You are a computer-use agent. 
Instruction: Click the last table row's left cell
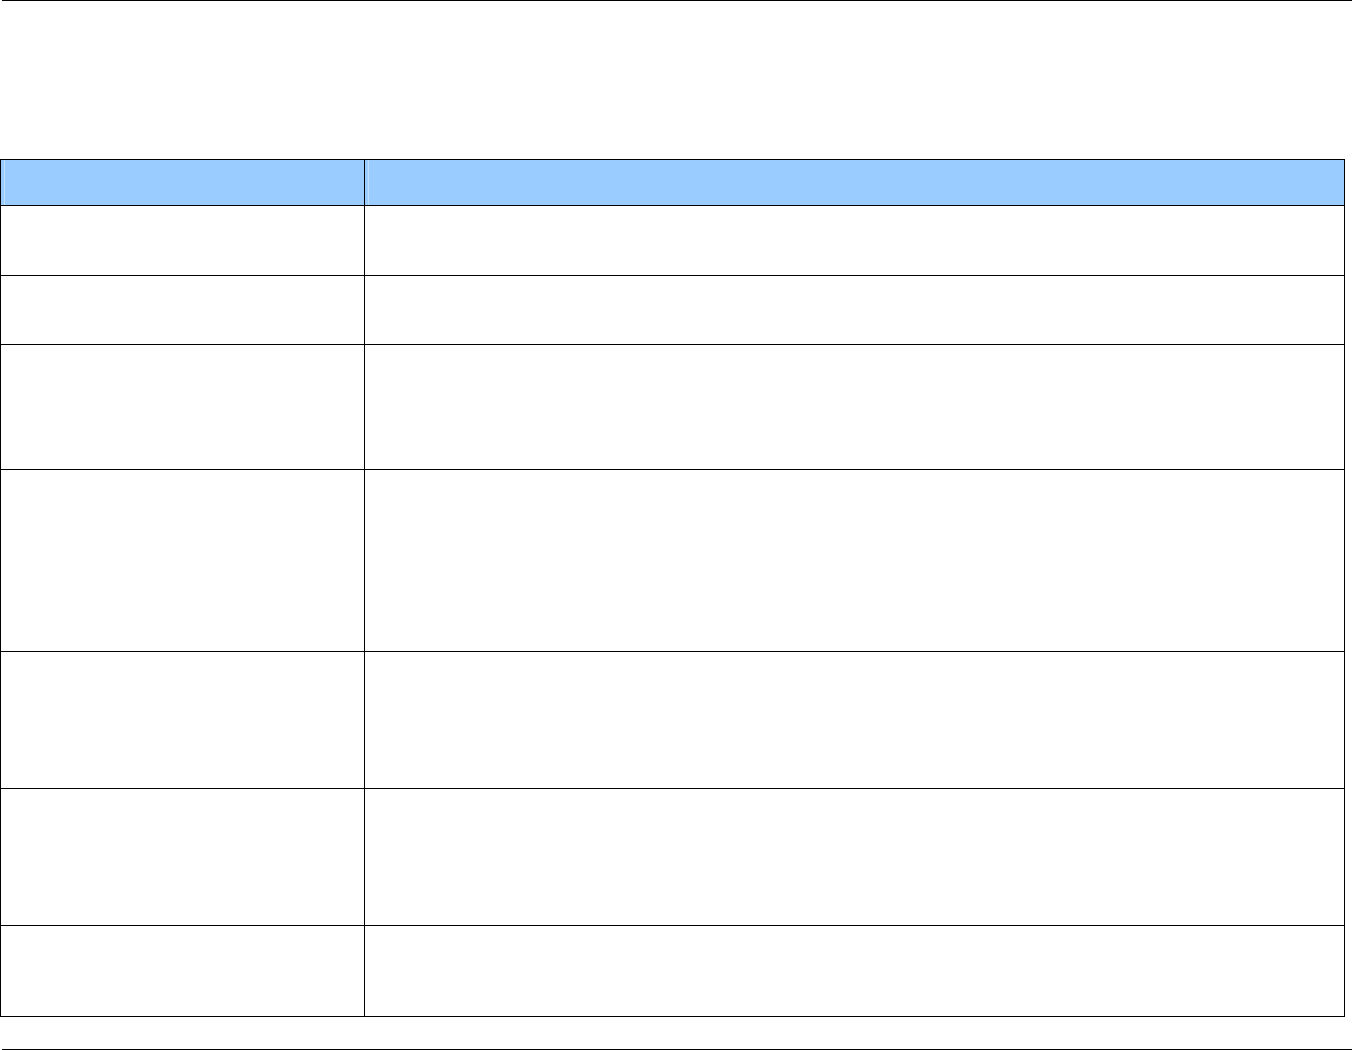click(182, 970)
